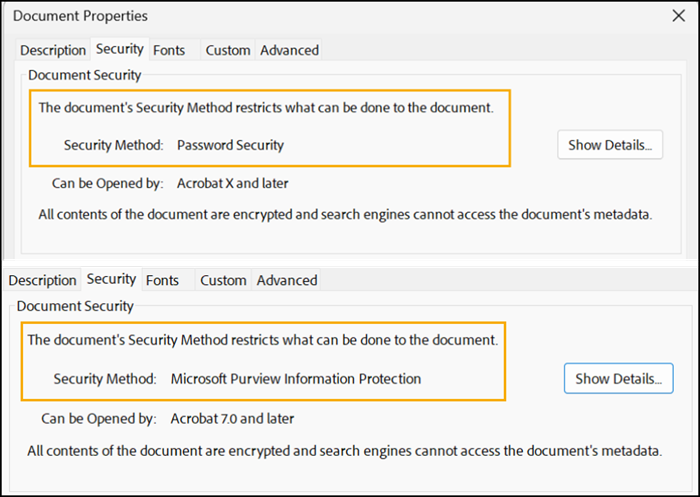Click 'Document Security' group label in upper dialog
Viewport: 700px width, 497px height.
[84, 75]
